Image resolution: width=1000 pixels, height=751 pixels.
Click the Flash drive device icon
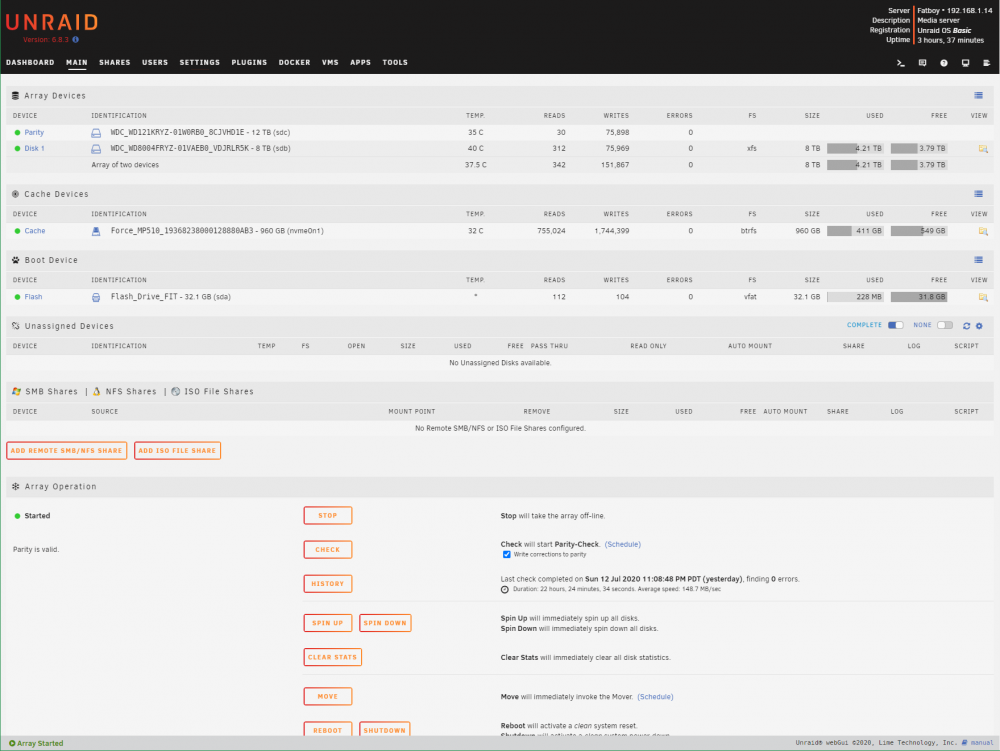point(96,297)
